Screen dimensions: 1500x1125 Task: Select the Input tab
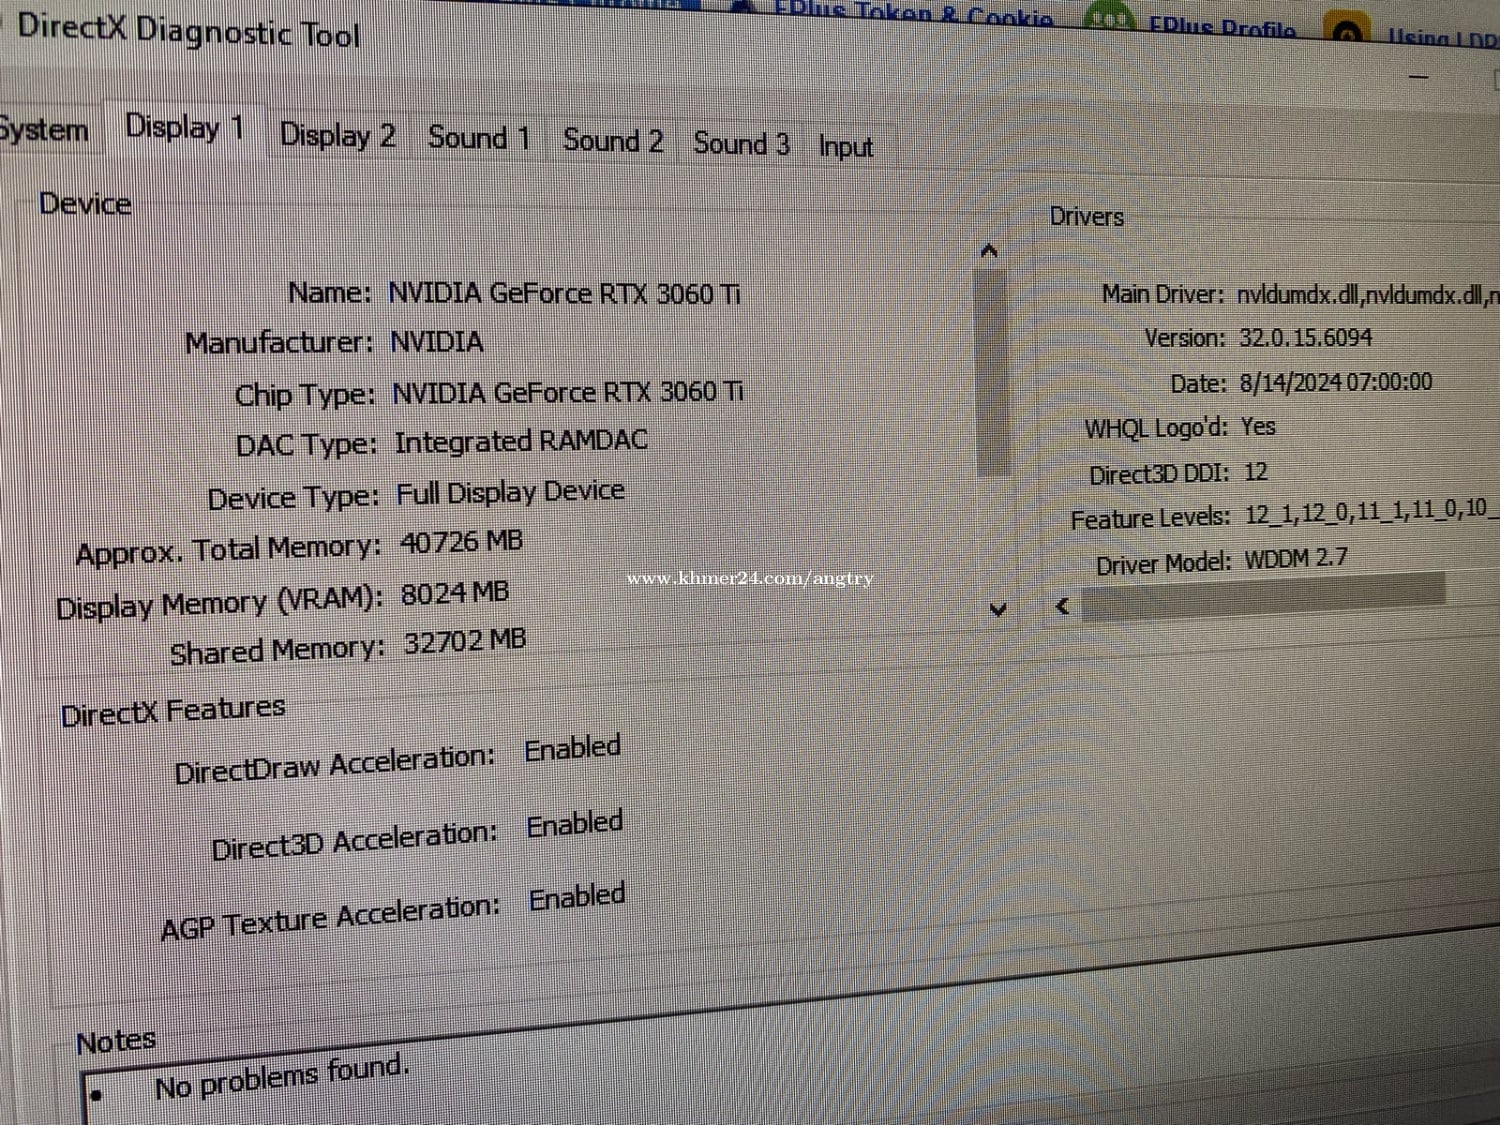click(845, 147)
